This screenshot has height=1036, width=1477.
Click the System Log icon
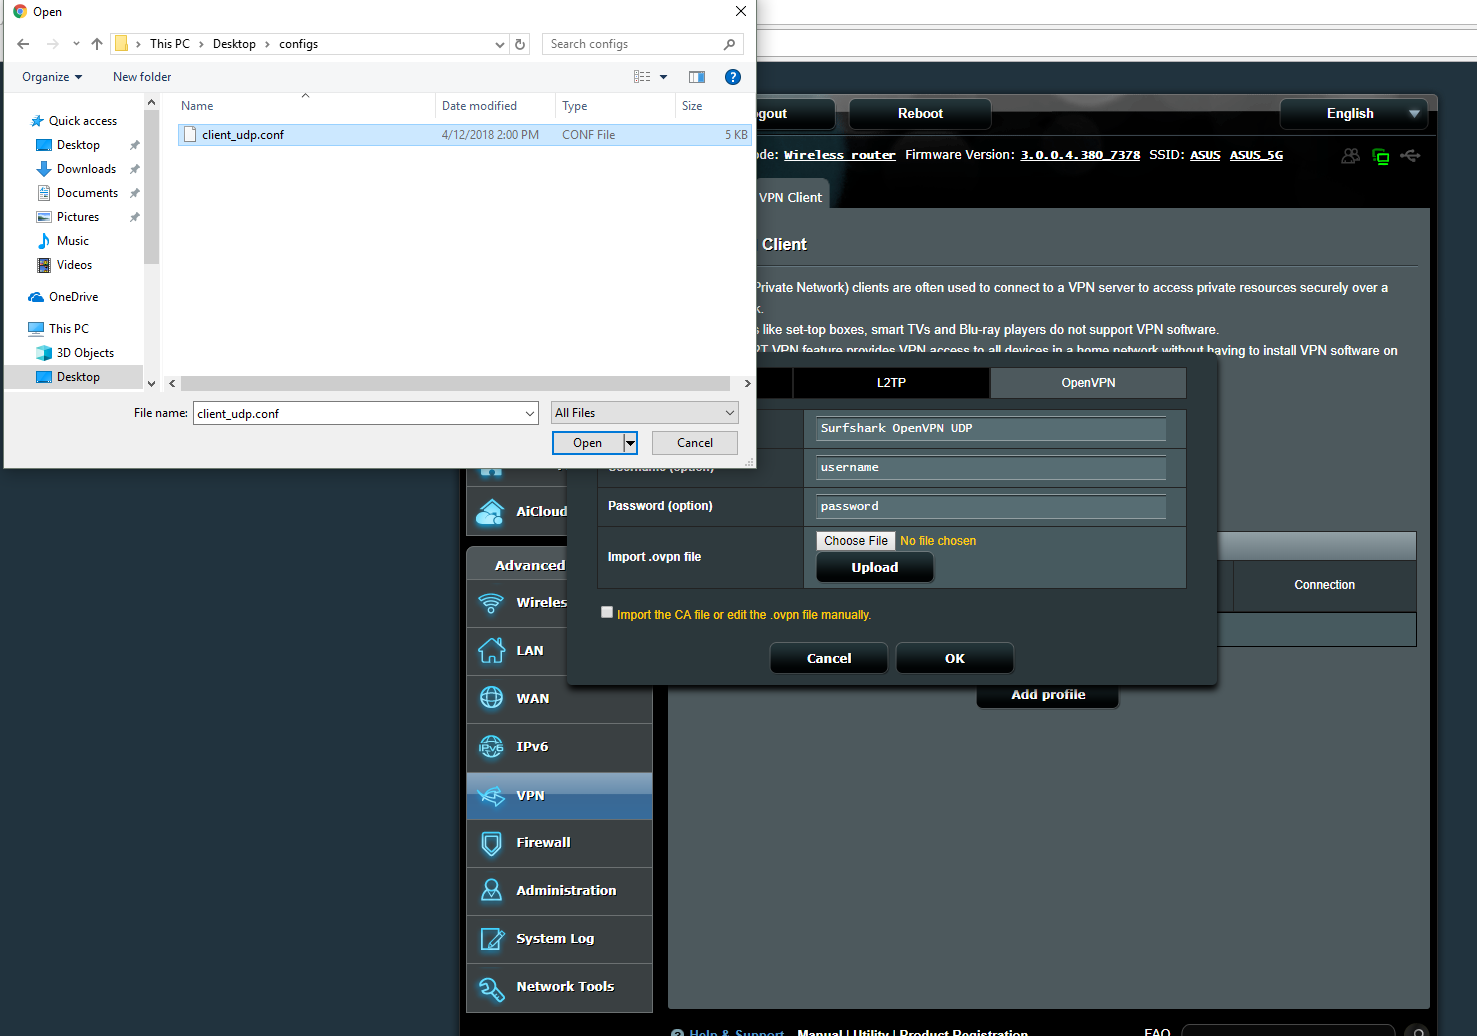pyautogui.click(x=491, y=939)
